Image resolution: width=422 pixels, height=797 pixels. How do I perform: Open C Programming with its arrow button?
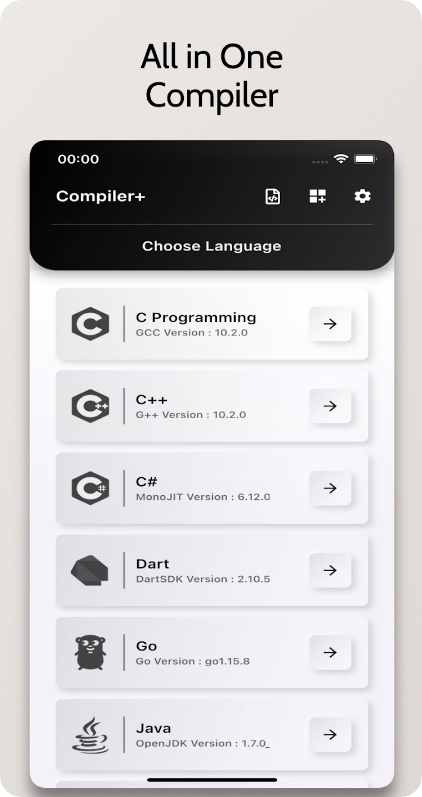click(x=330, y=324)
